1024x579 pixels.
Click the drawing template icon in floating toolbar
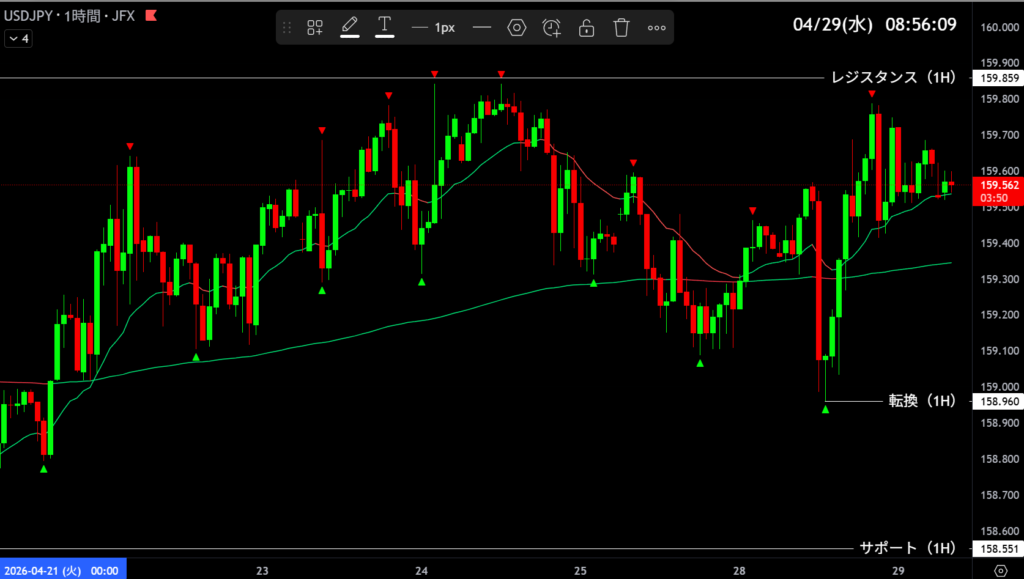point(315,28)
